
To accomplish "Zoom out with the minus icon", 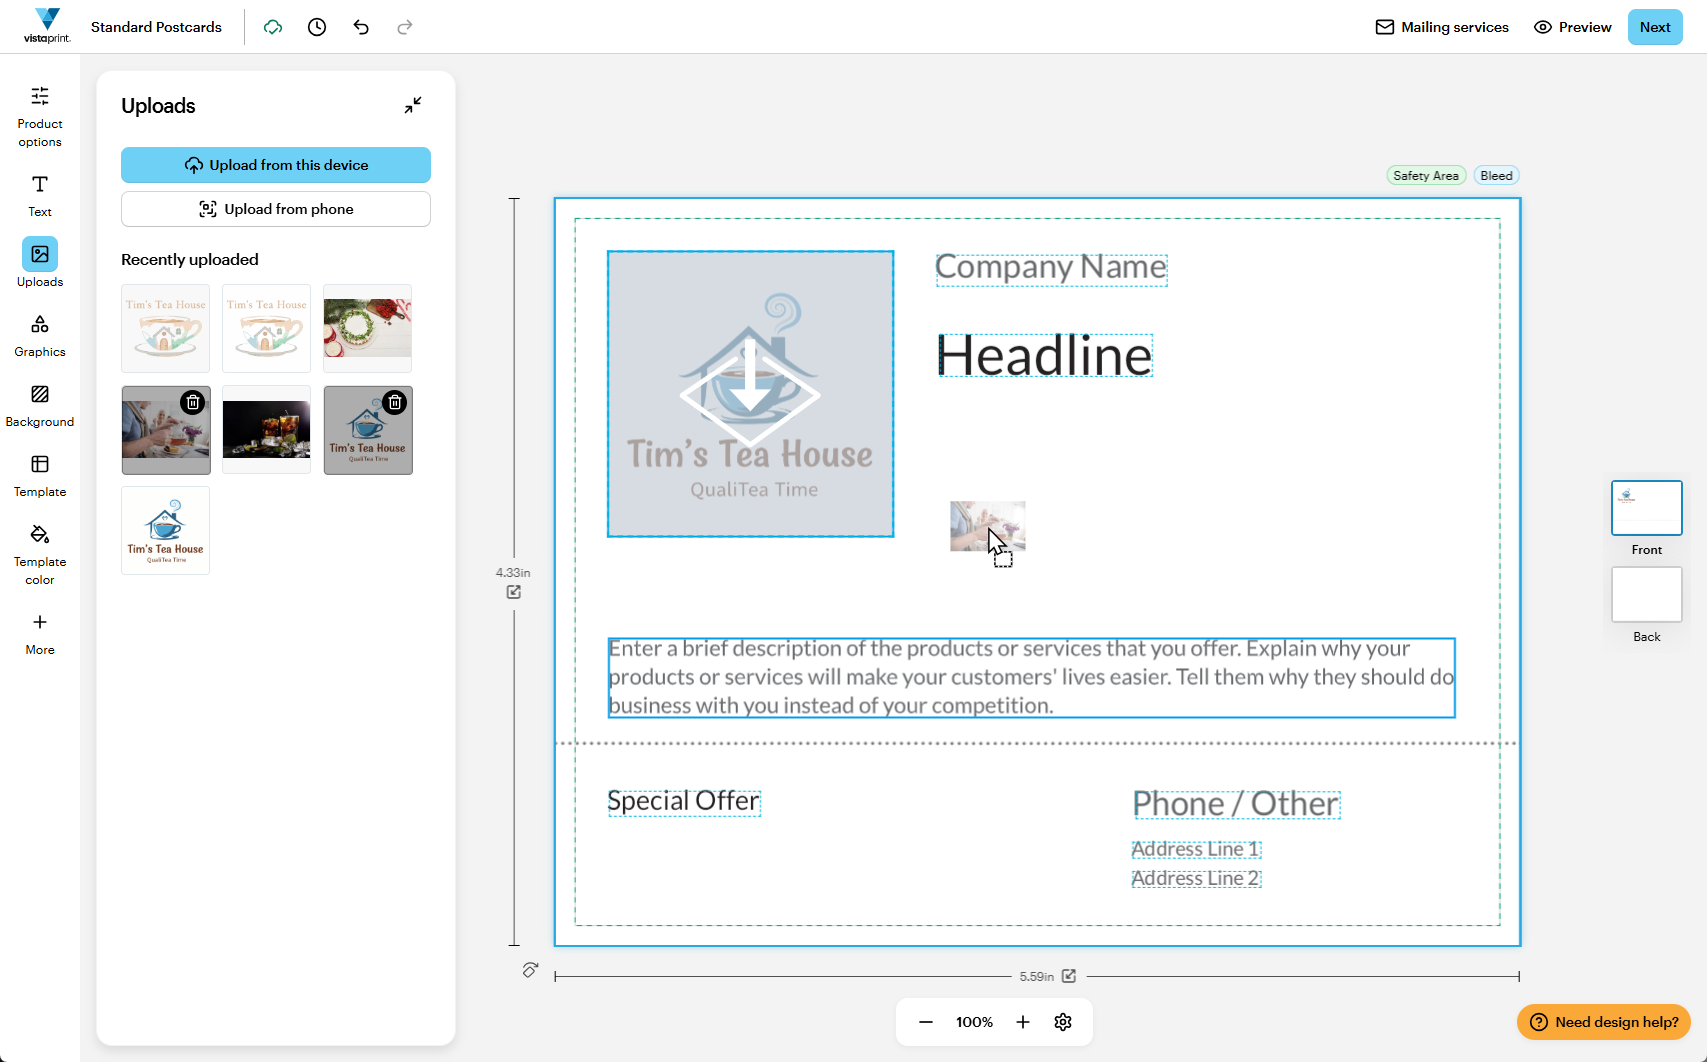I will coord(926,1022).
